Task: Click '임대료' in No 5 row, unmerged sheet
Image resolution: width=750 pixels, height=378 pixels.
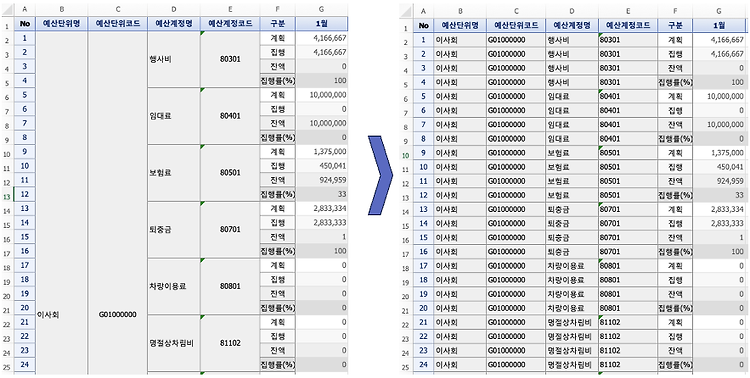Action: (572, 97)
